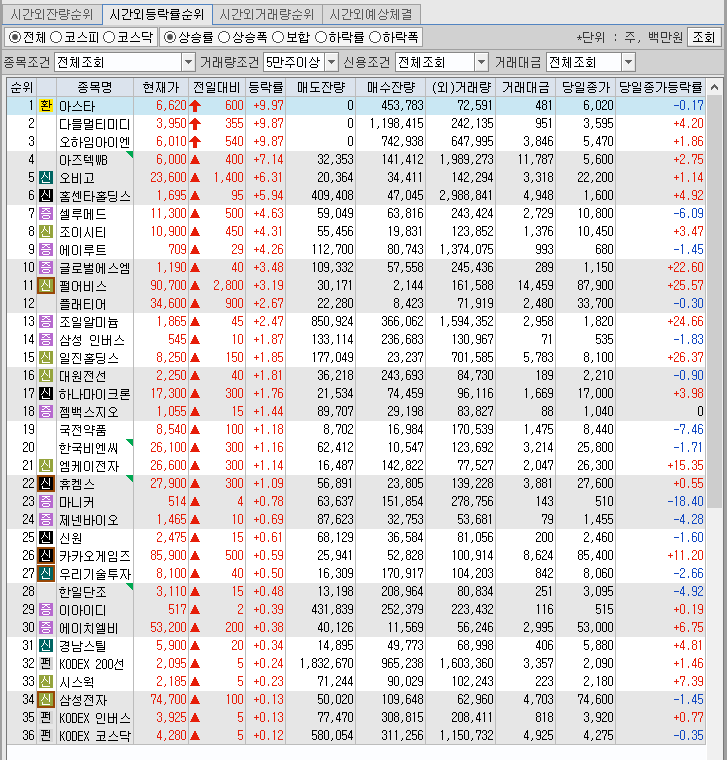
Task: Open 신용조건 dropdown
Action: point(481,62)
